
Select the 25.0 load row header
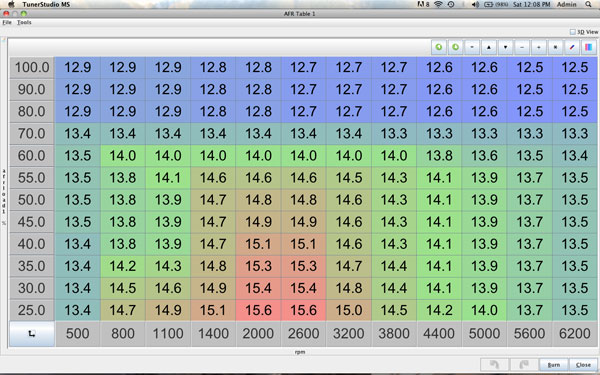point(32,310)
